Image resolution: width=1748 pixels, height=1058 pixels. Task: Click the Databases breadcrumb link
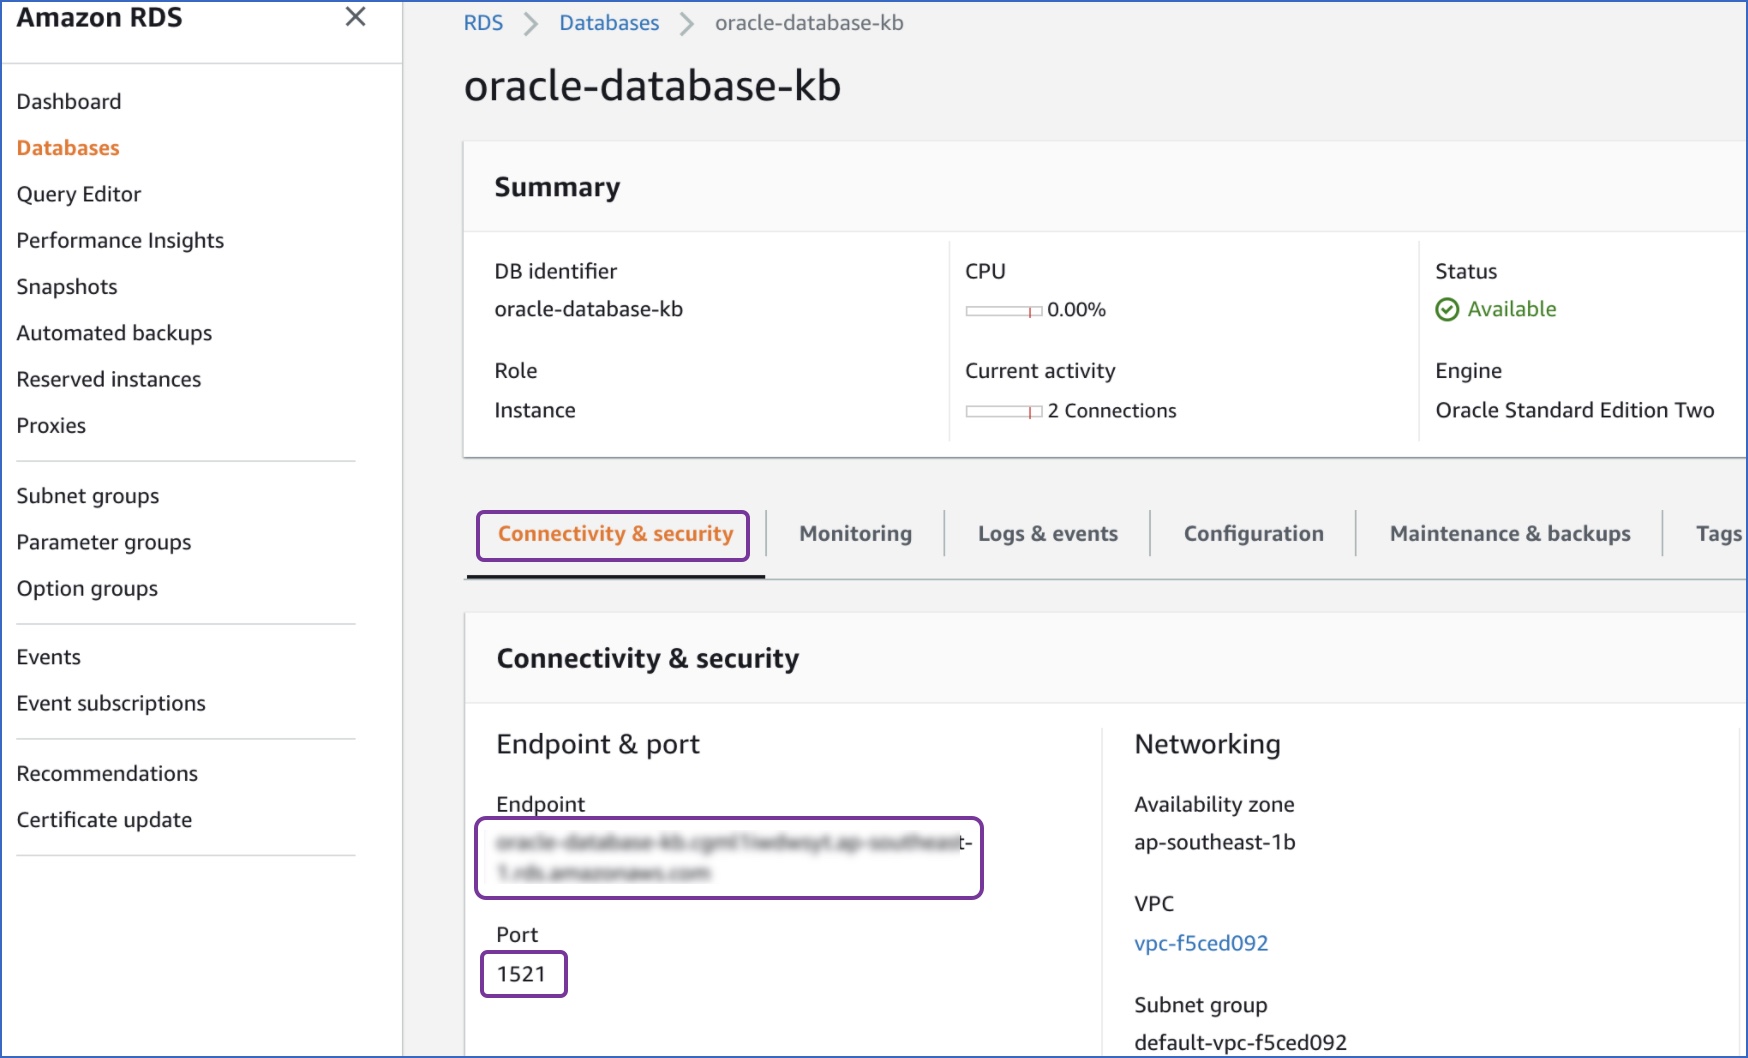tap(609, 23)
